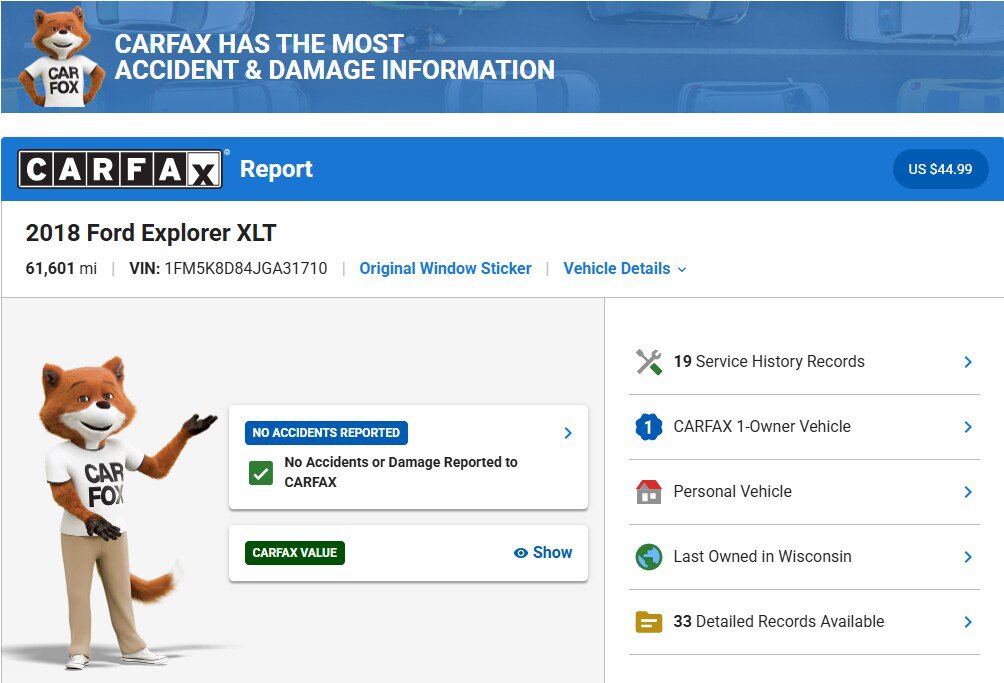Select the VIN number 1FM5K8D84JGA31710

[246, 268]
